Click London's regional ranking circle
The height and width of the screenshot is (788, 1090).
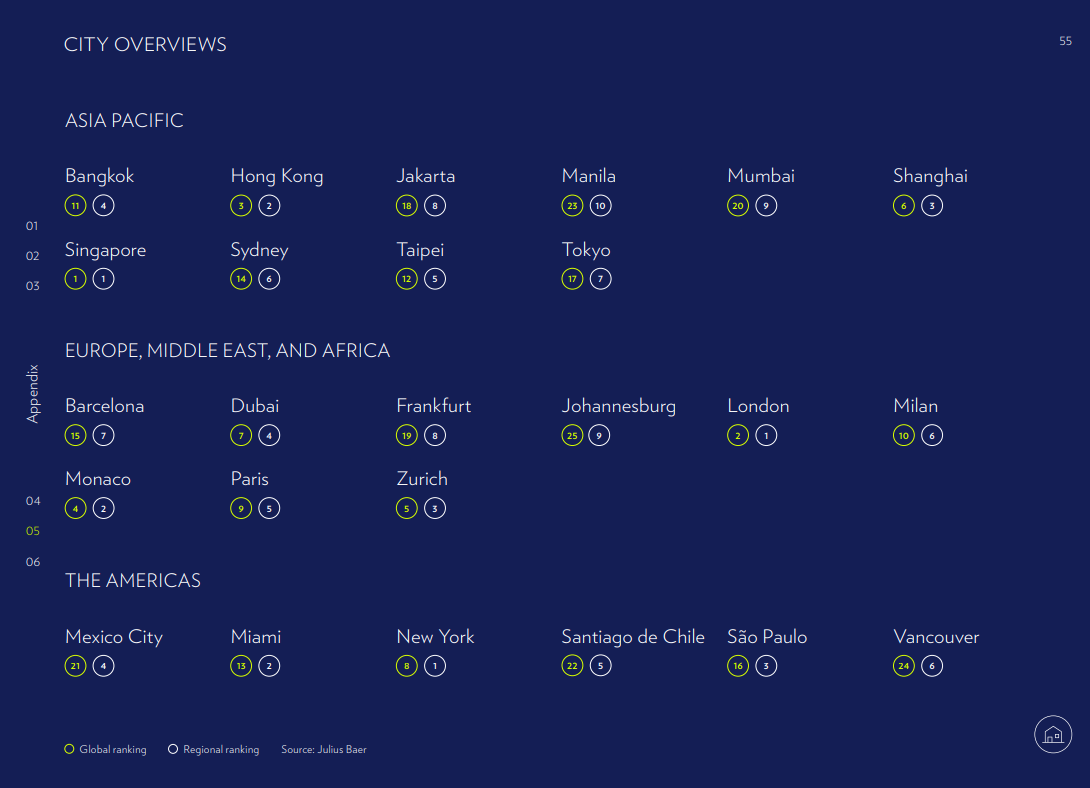coord(766,435)
